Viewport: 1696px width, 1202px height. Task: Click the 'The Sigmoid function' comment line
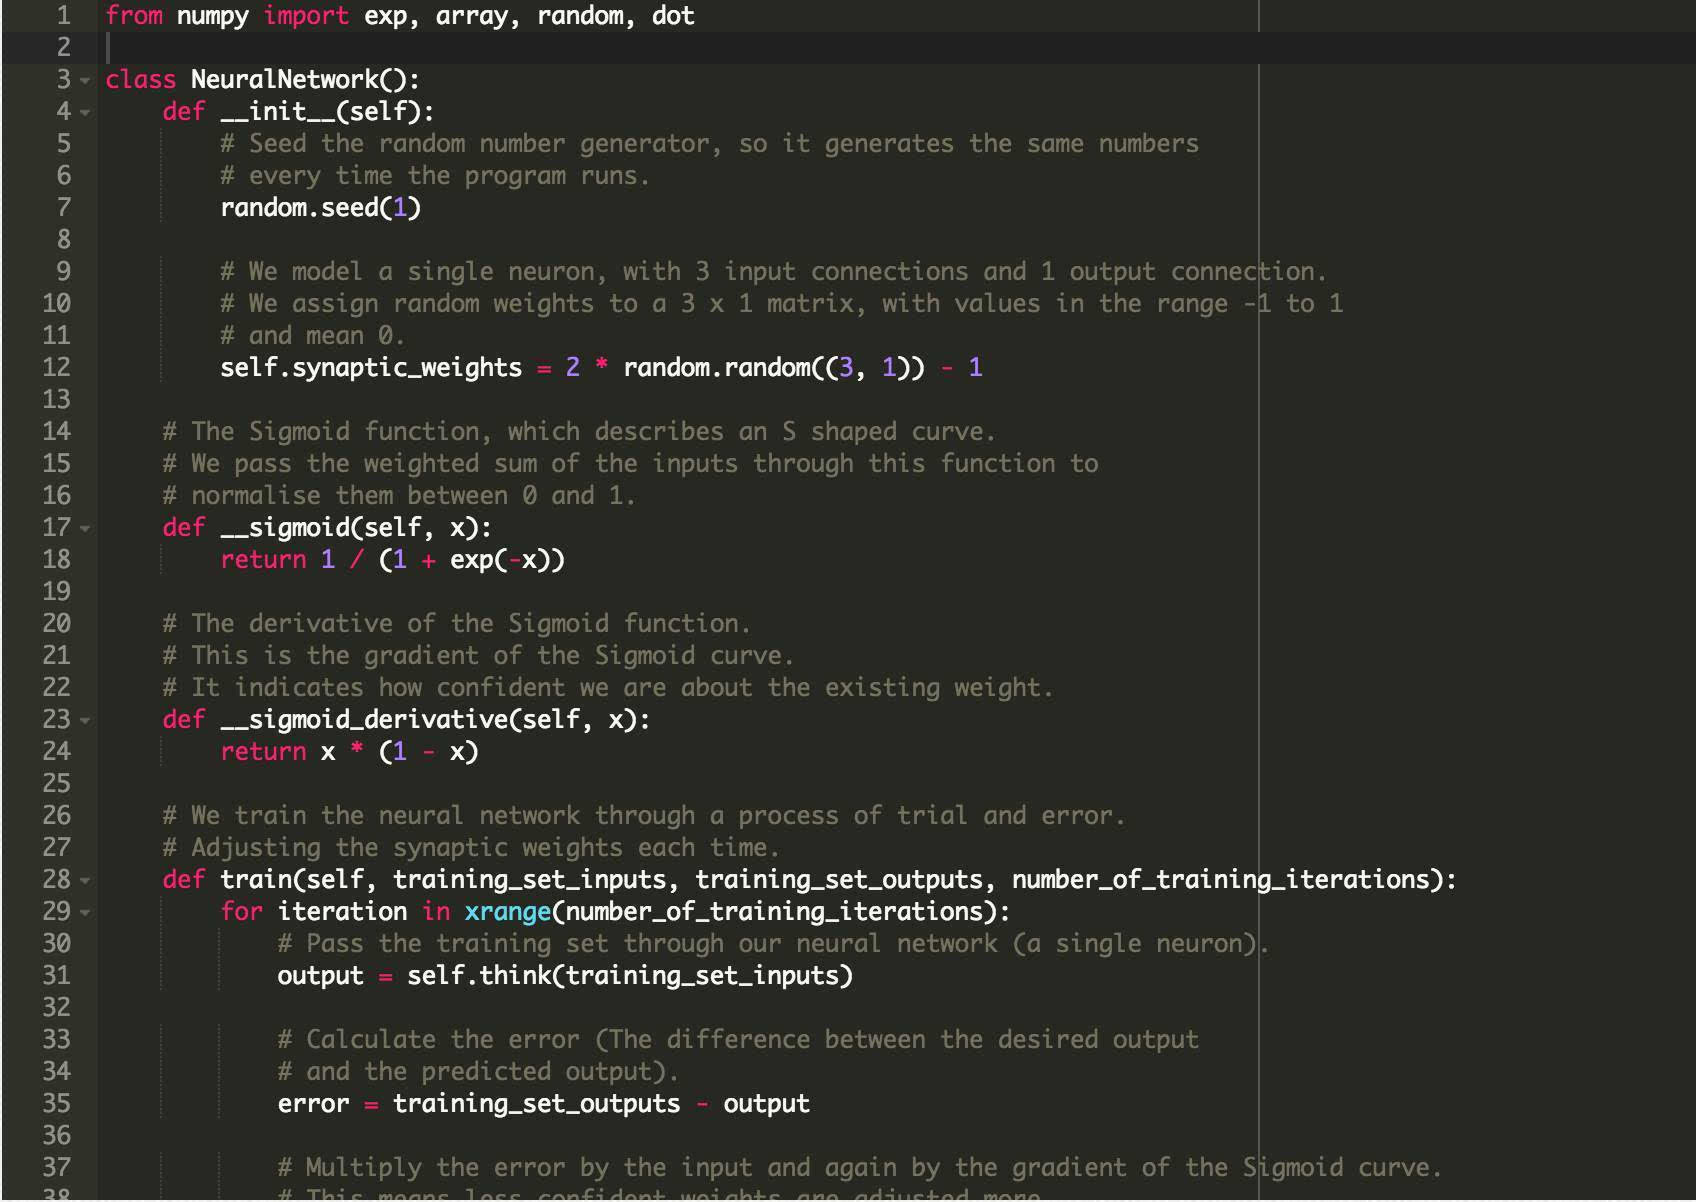click(578, 432)
